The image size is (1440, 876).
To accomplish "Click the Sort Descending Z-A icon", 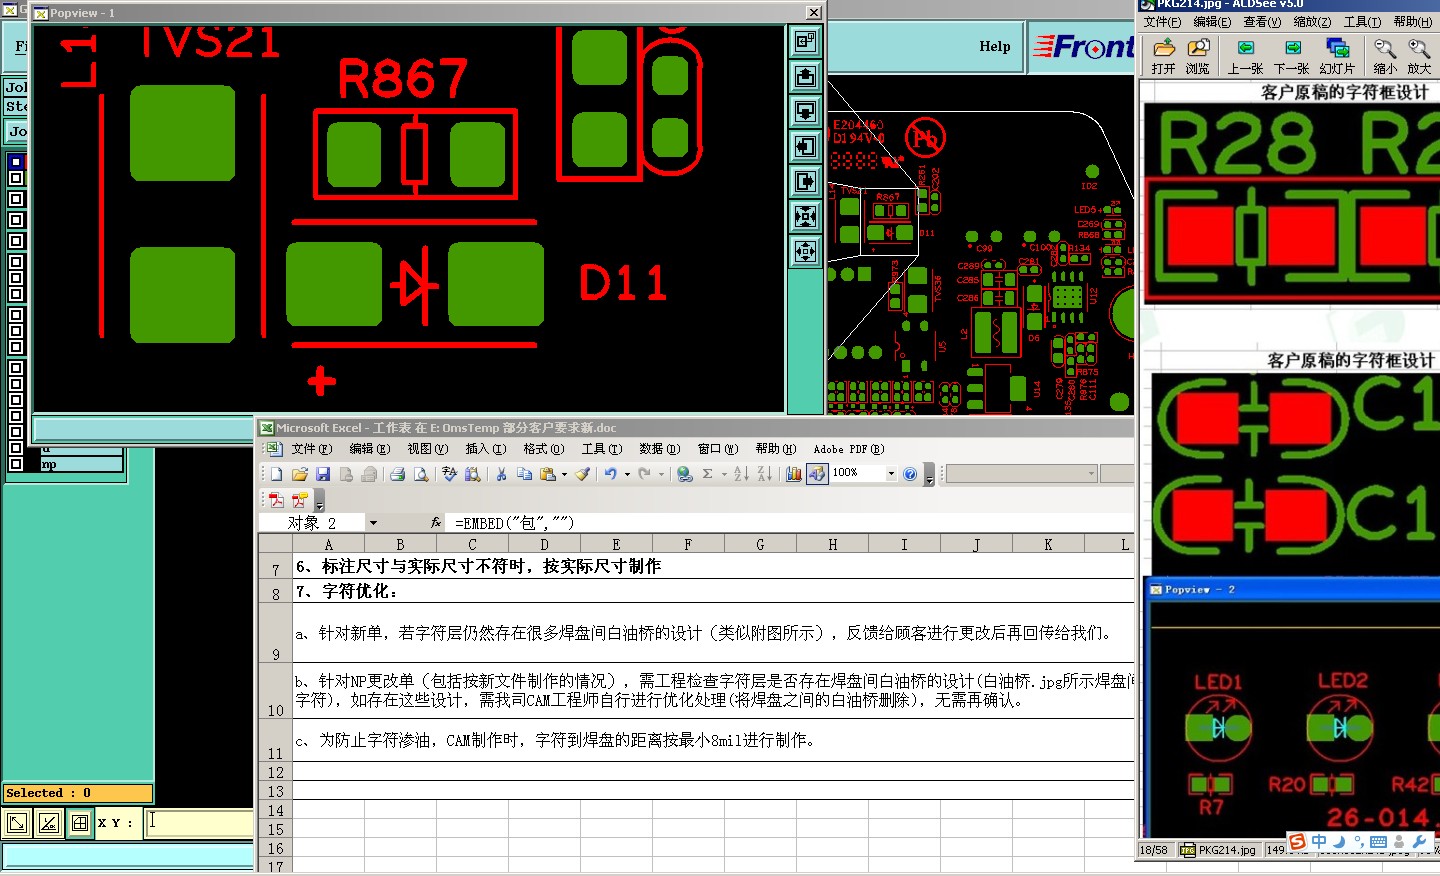I will pyautogui.click(x=764, y=474).
